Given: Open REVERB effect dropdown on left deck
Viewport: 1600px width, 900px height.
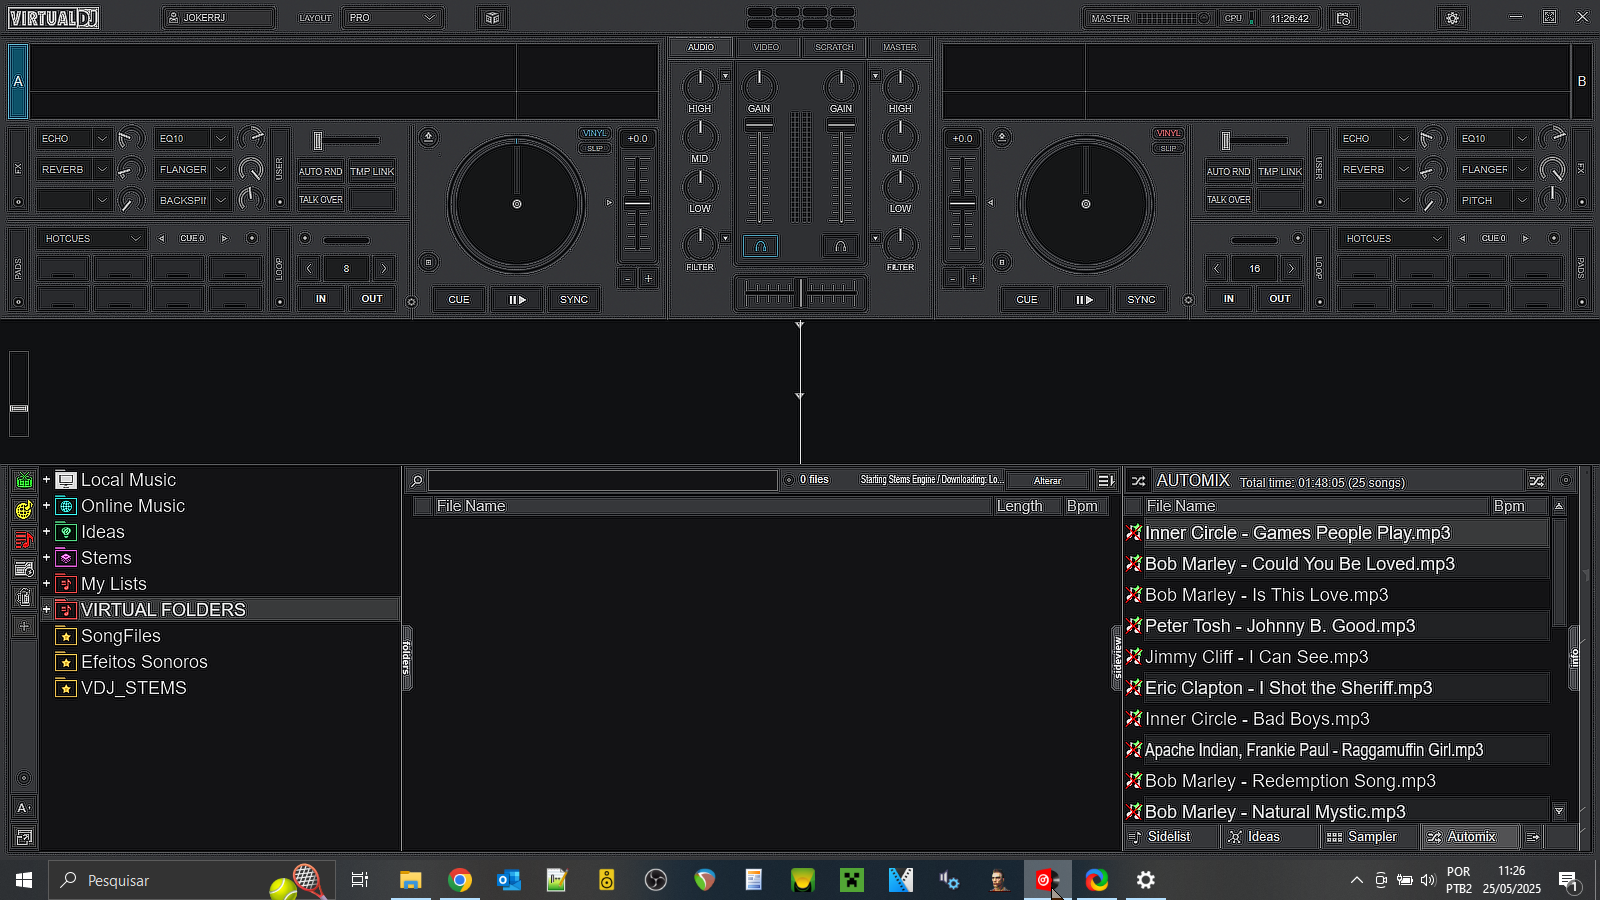Looking at the screenshot, I should click(102, 169).
